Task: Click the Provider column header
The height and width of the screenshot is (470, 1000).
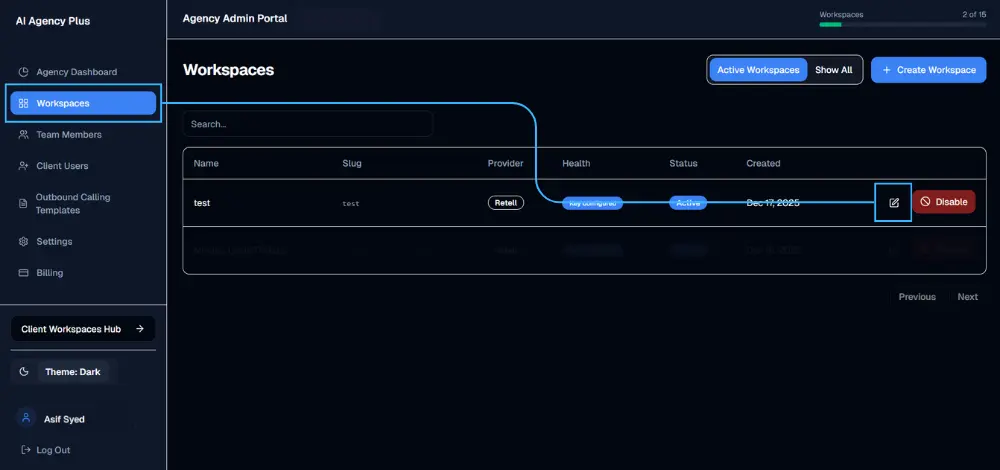Action: pyautogui.click(x=506, y=163)
